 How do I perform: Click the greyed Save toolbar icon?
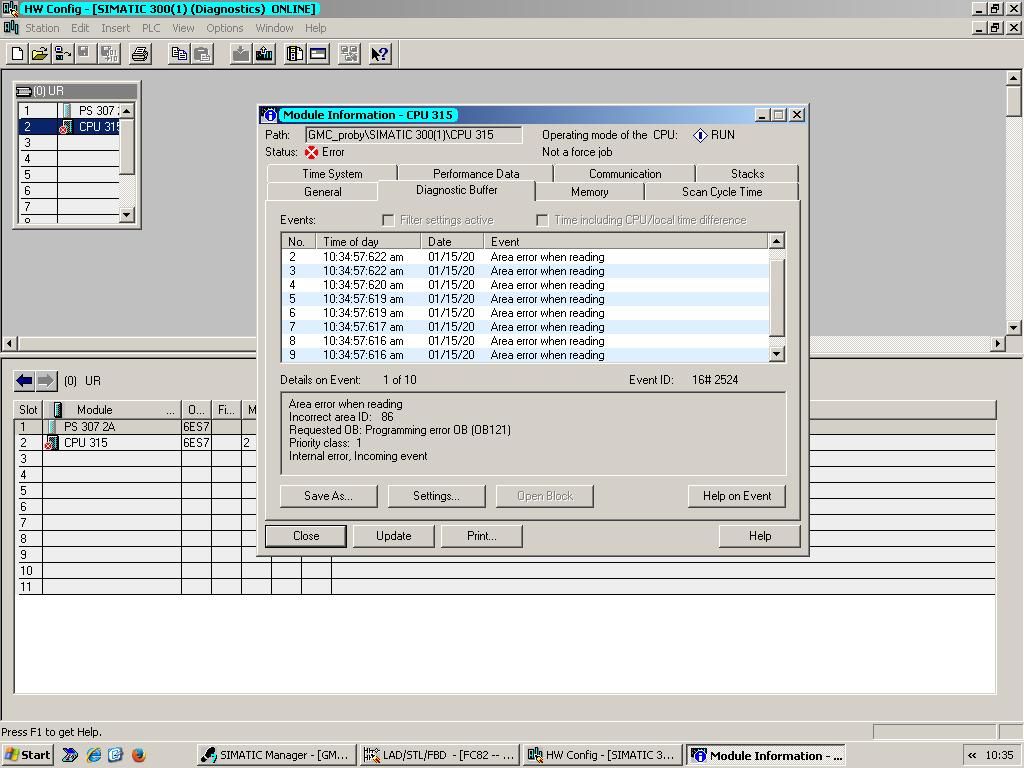[x=84, y=54]
